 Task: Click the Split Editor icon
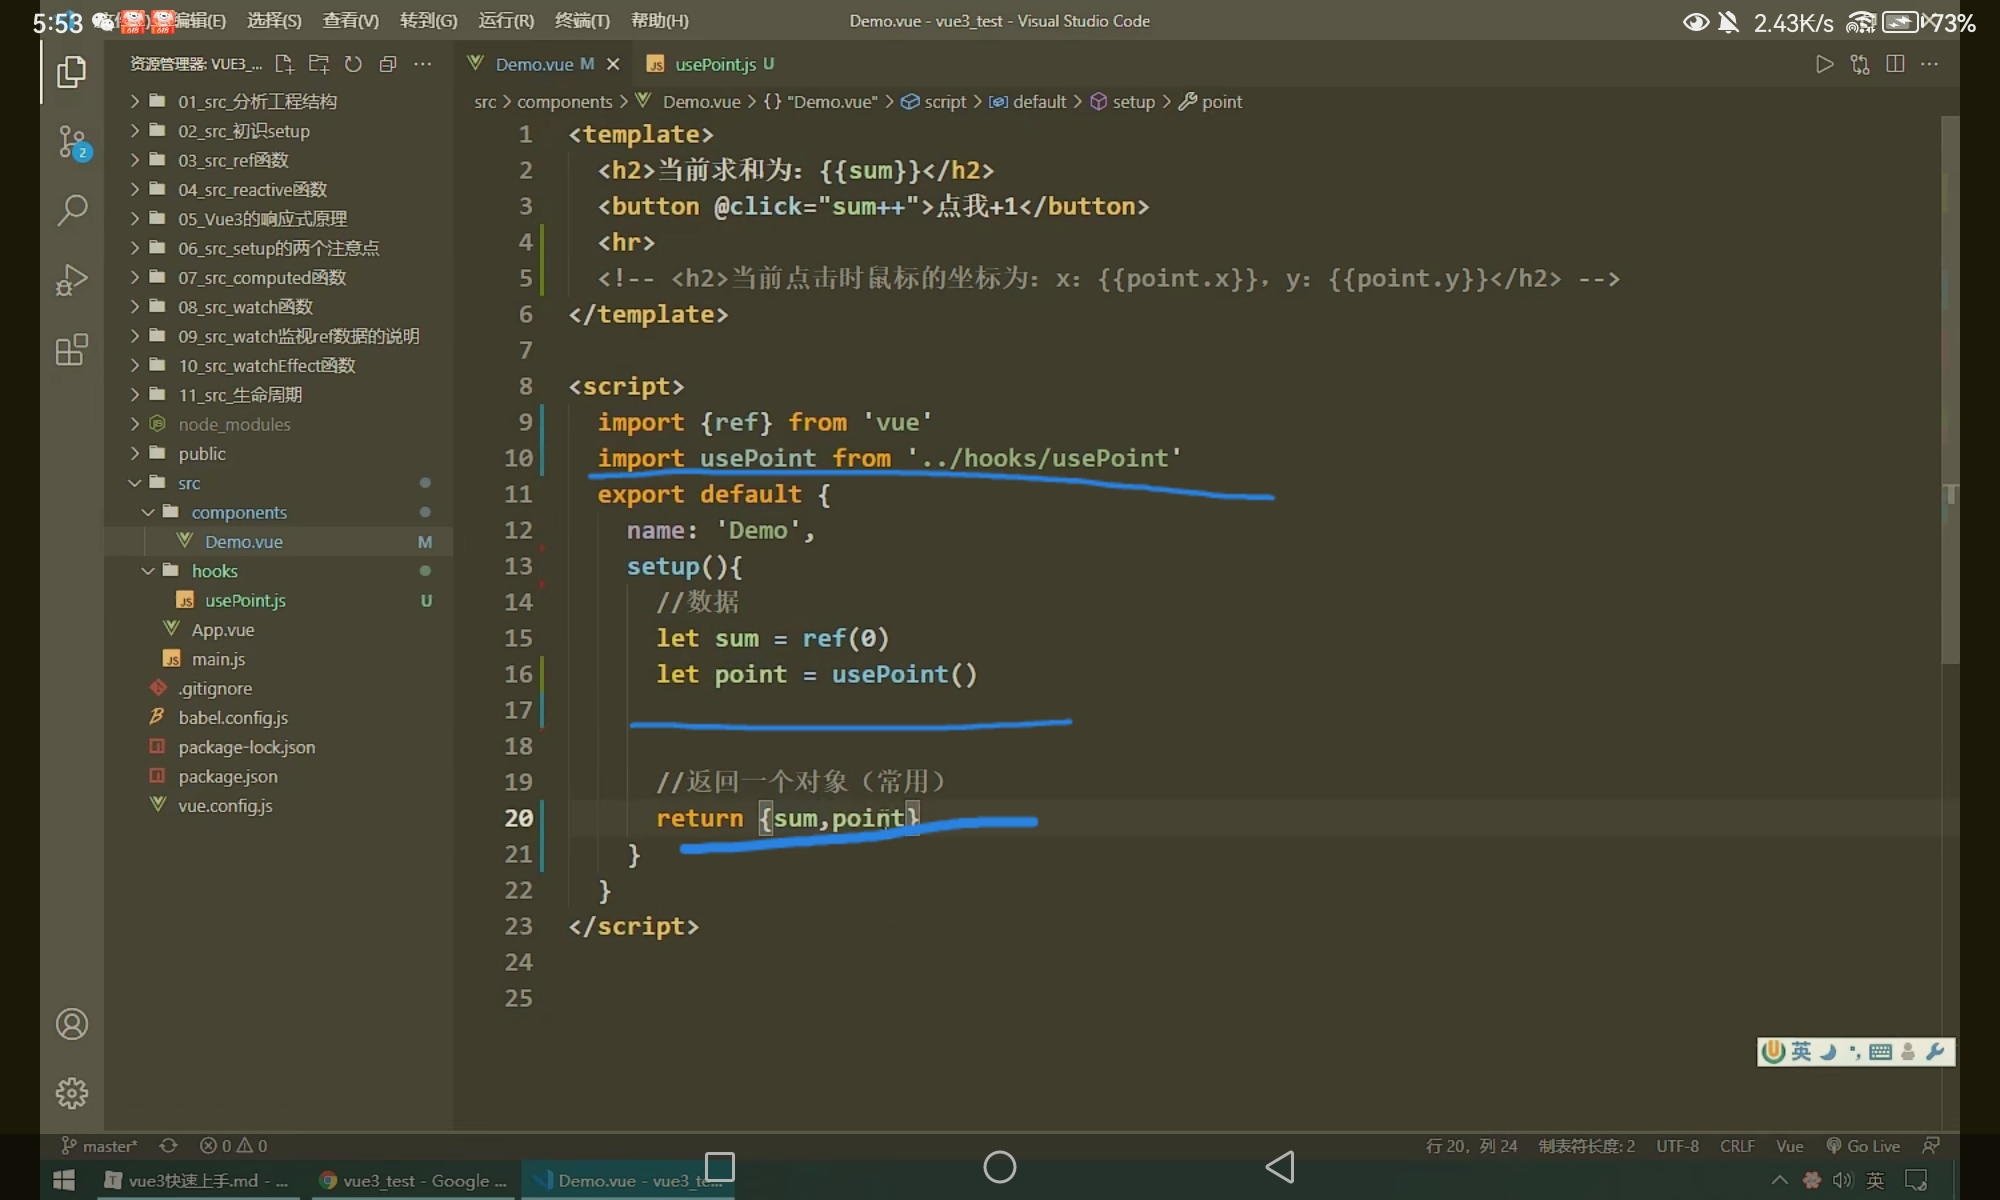pyautogui.click(x=1894, y=64)
